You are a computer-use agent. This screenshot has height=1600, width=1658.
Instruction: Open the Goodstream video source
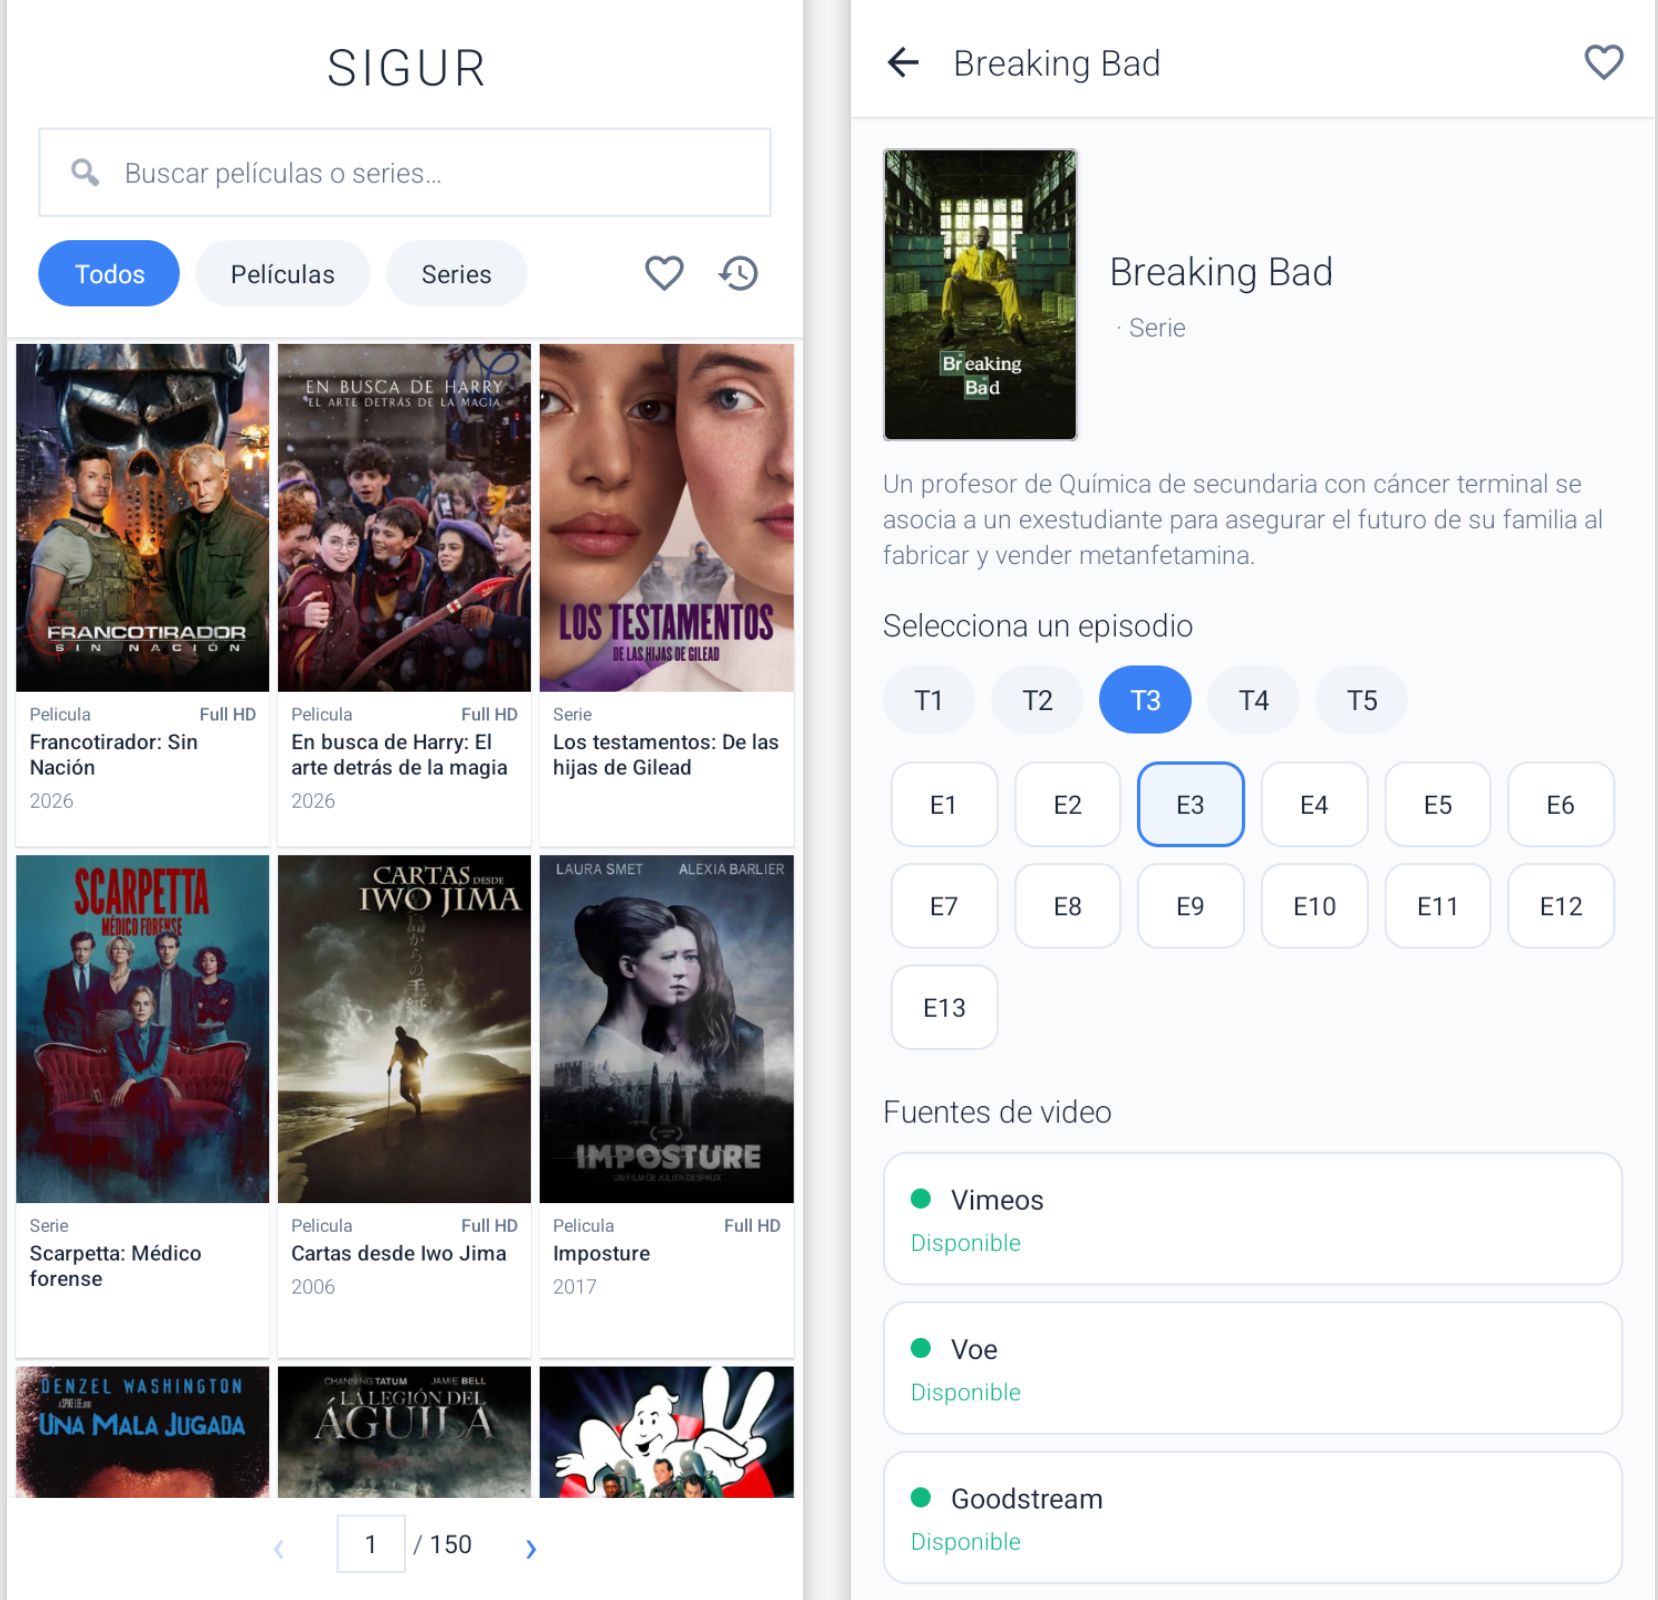1252,1517
